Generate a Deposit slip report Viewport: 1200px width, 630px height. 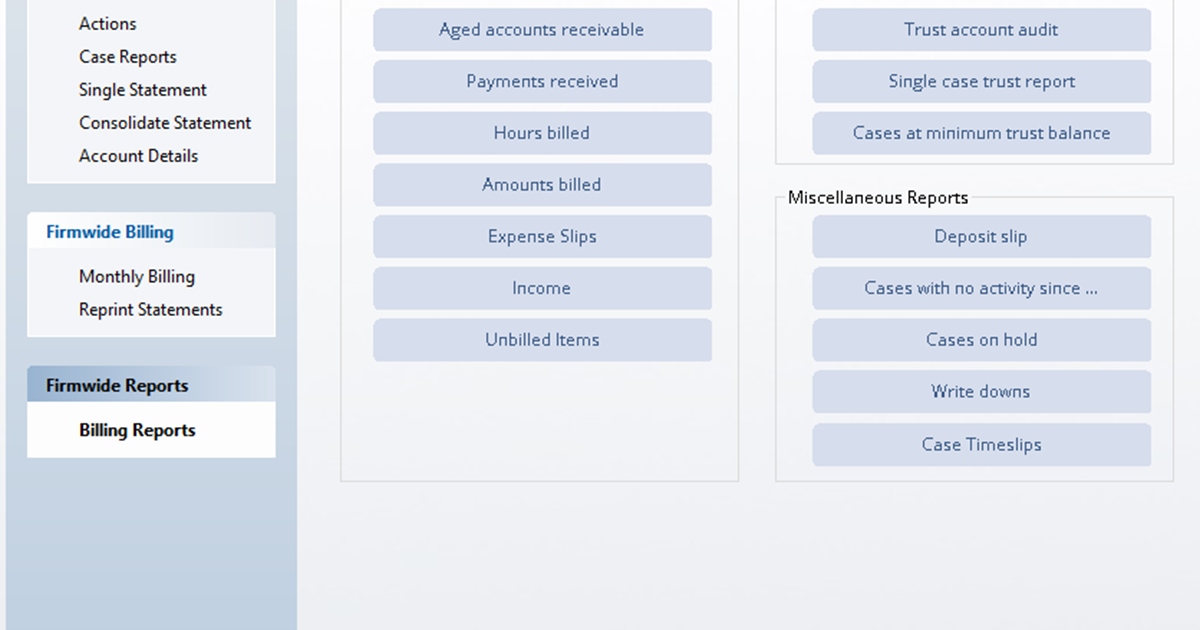click(x=981, y=237)
